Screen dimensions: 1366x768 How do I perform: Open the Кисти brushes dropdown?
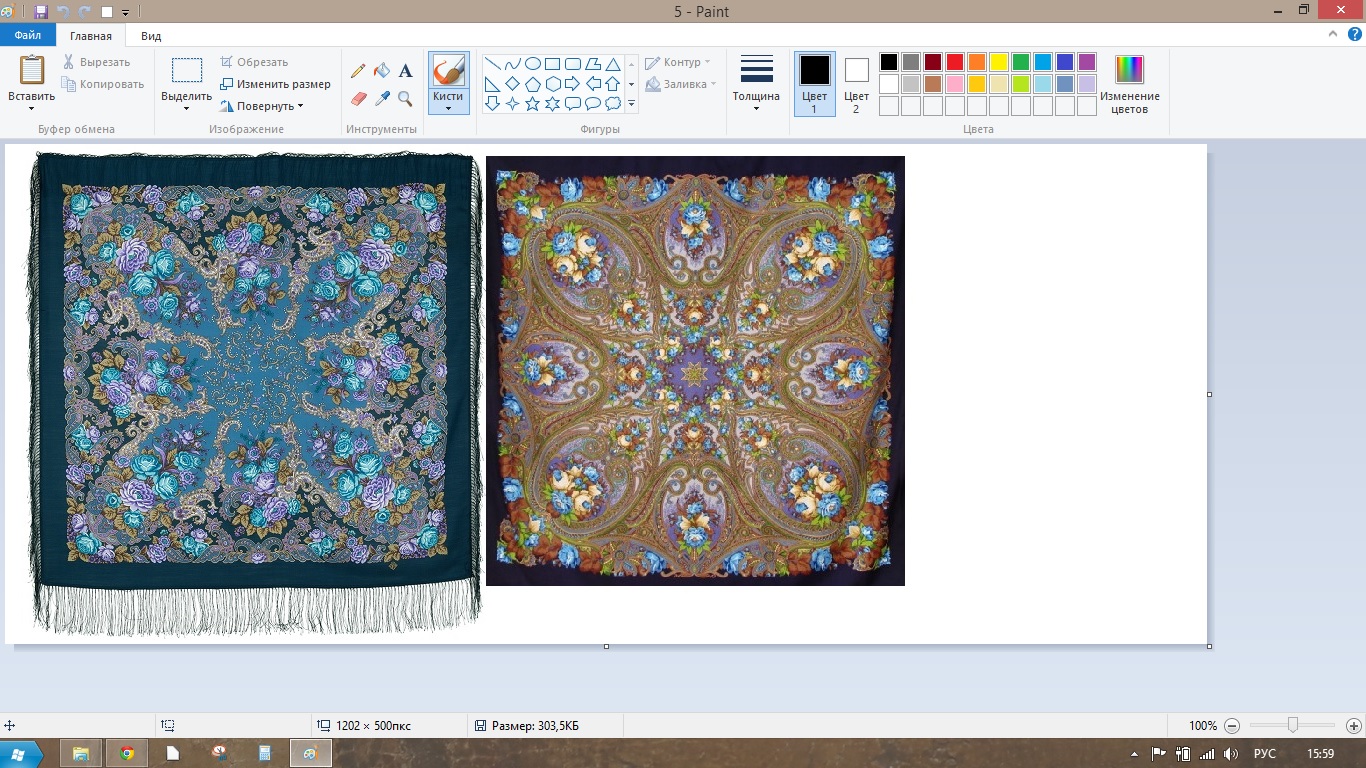(448, 102)
